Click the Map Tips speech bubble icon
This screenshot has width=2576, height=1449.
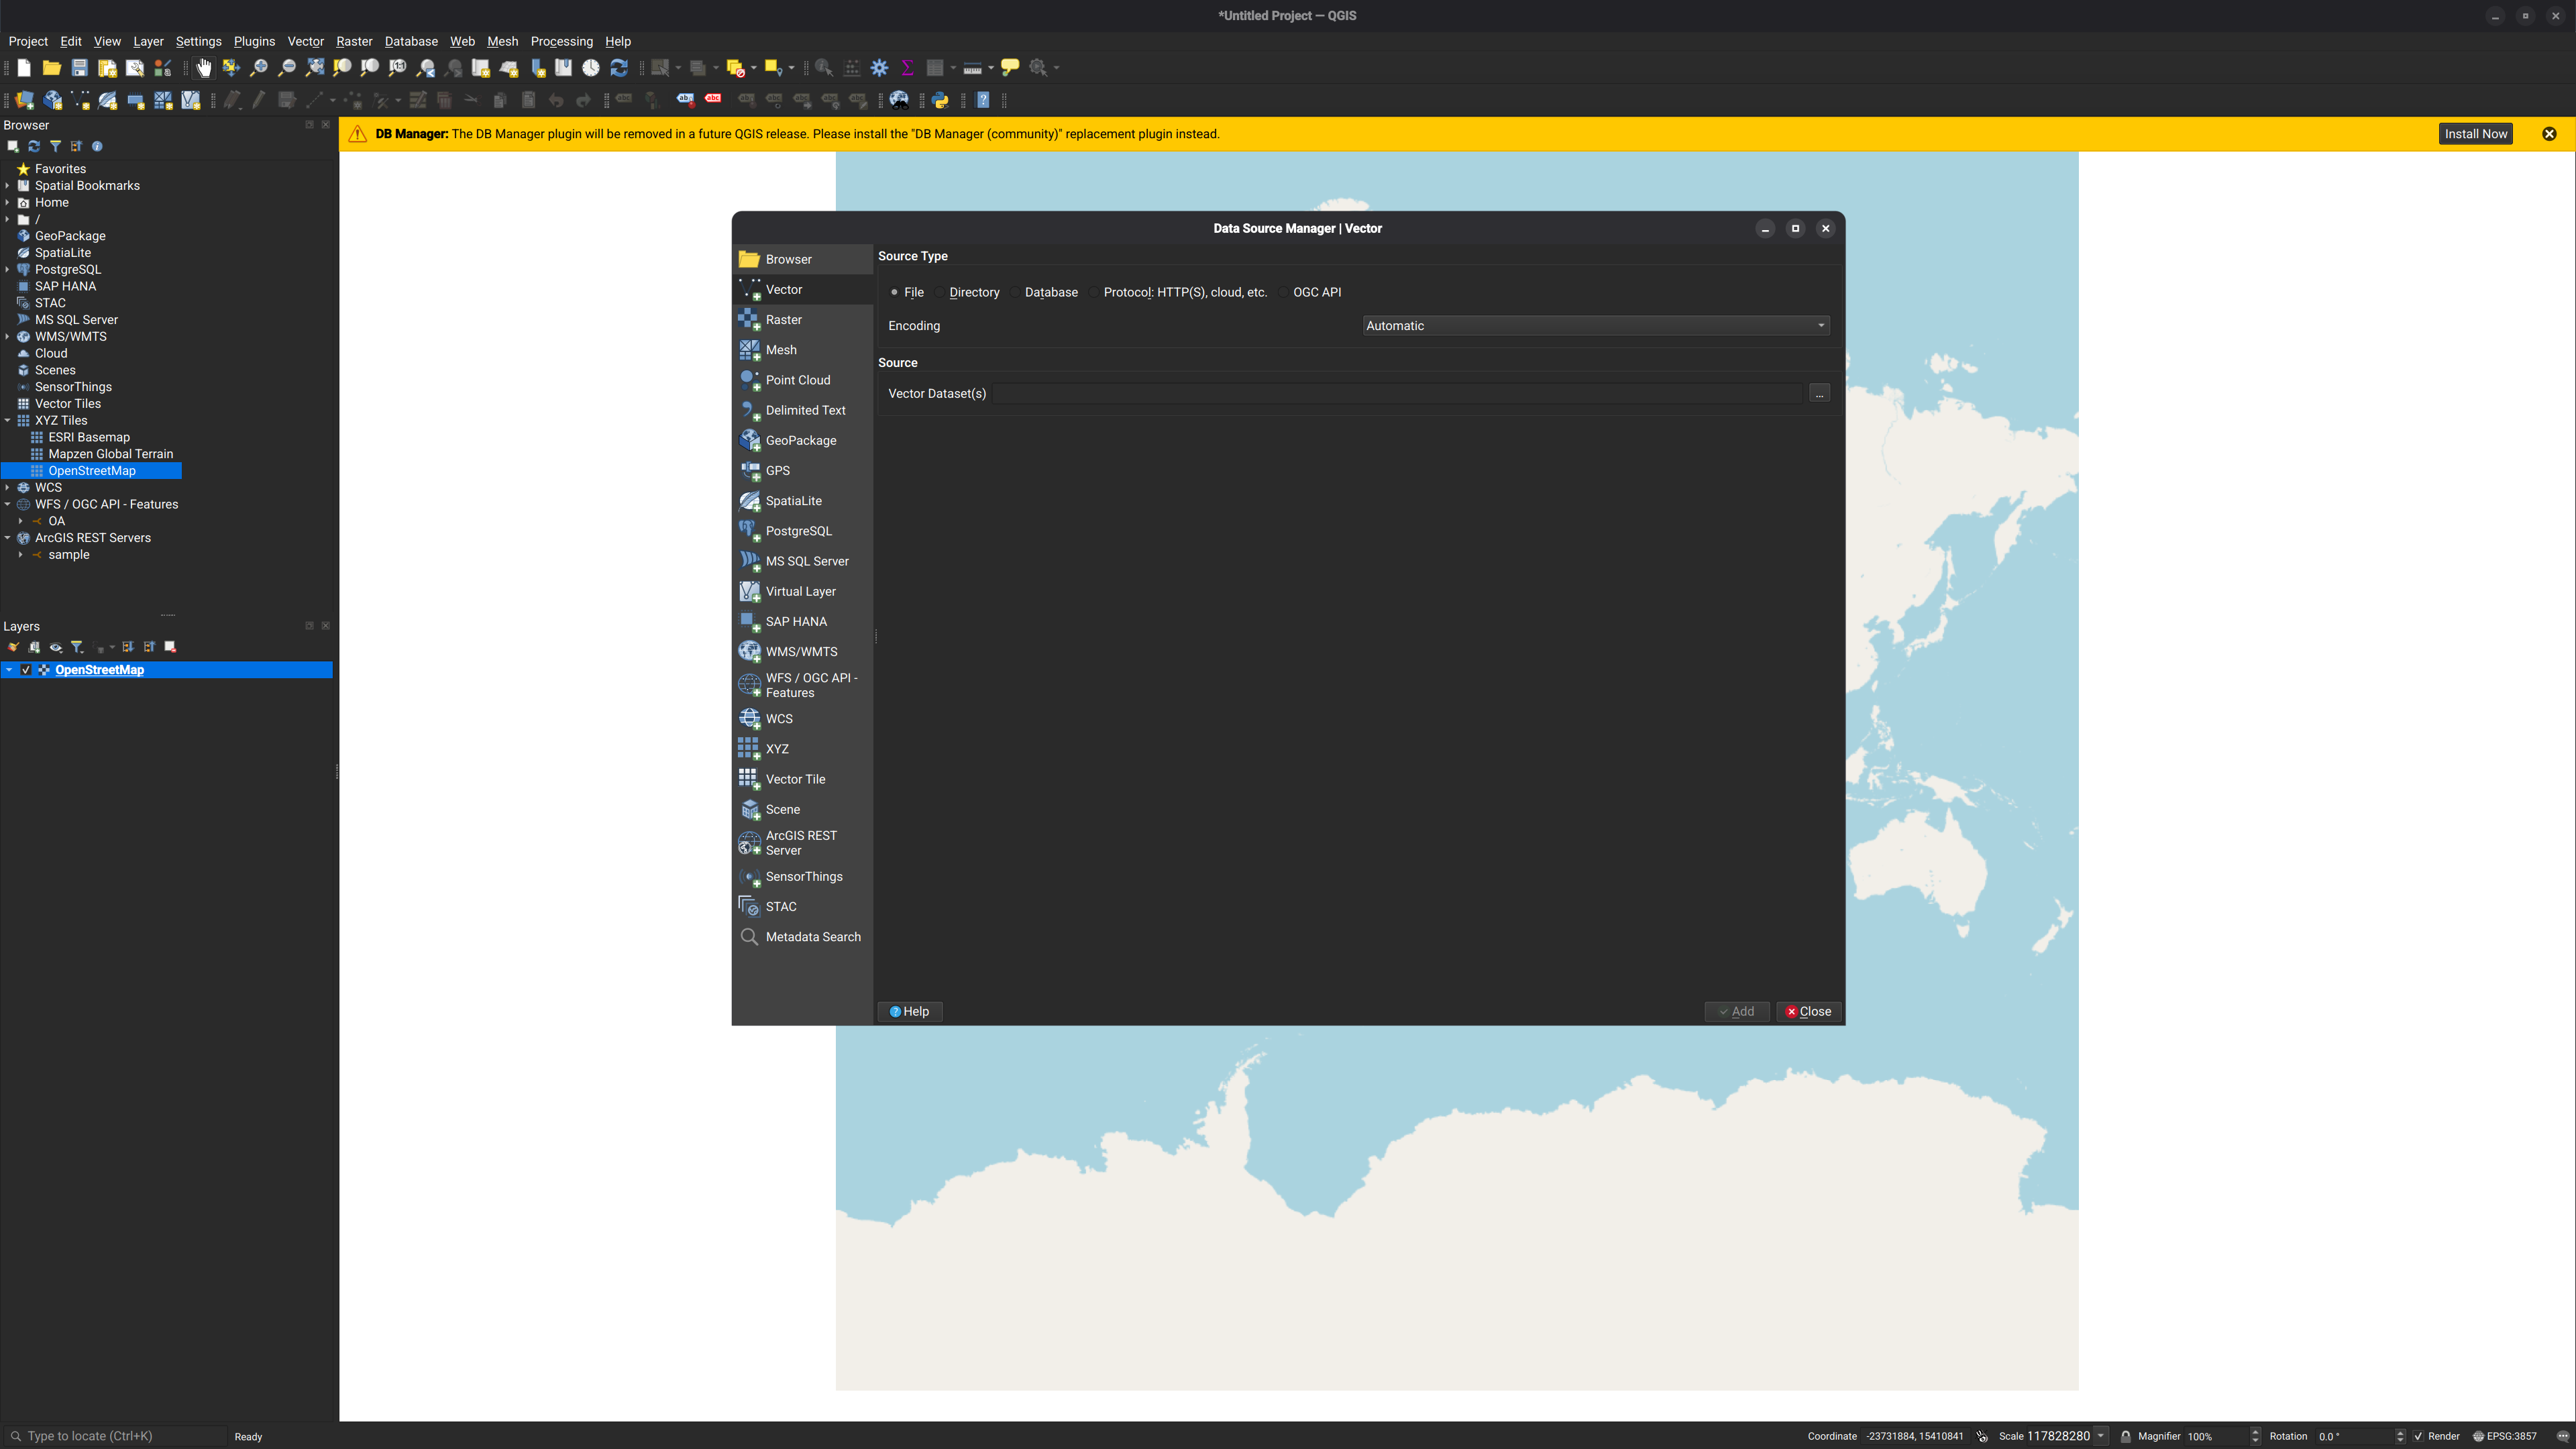(1010, 68)
